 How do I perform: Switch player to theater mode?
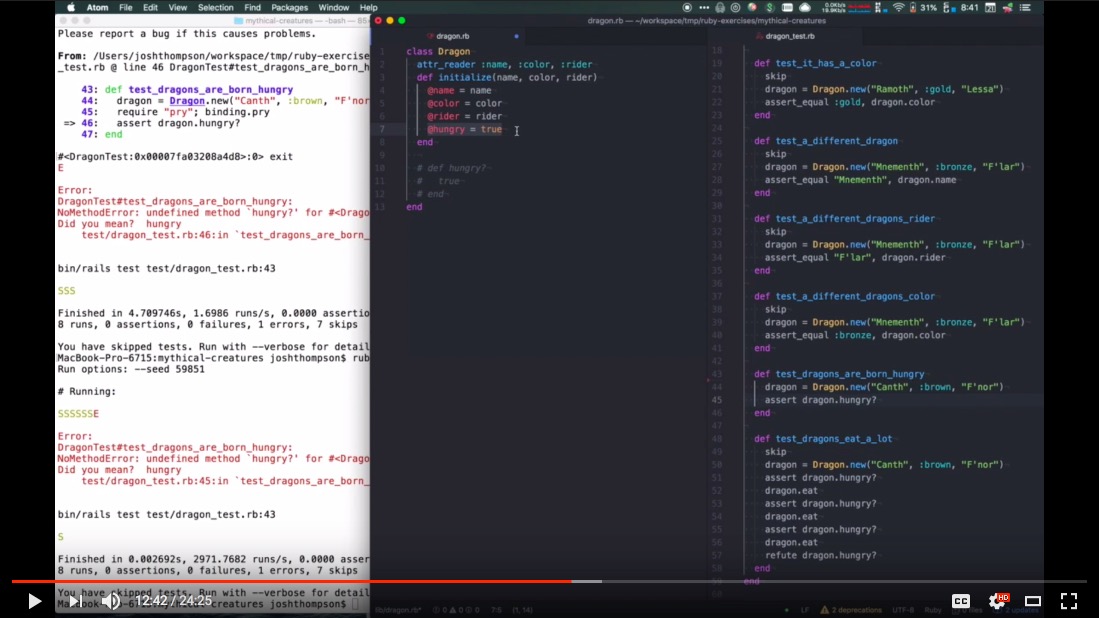1033,601
